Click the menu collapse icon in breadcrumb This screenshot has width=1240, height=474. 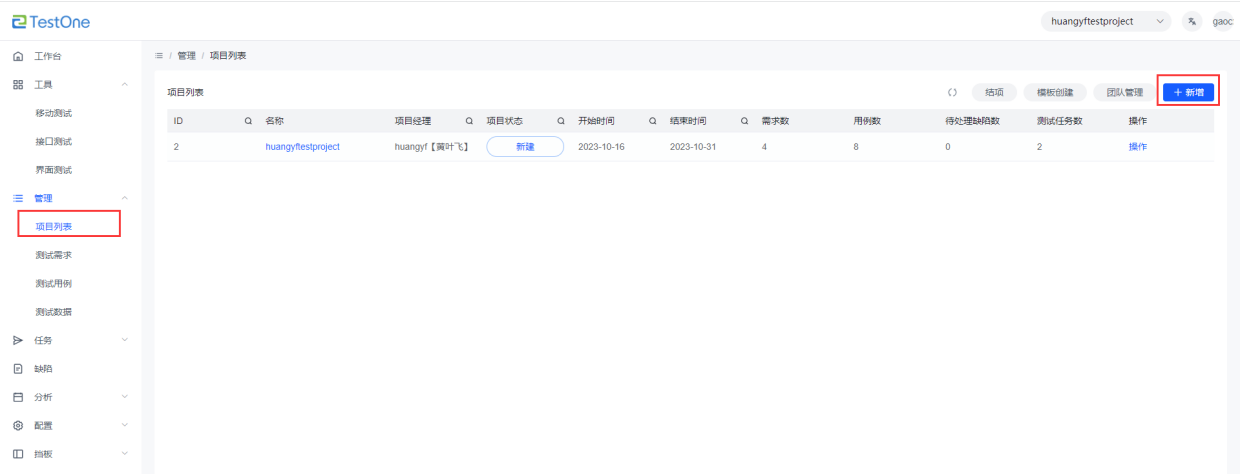[x=159, y=55]
